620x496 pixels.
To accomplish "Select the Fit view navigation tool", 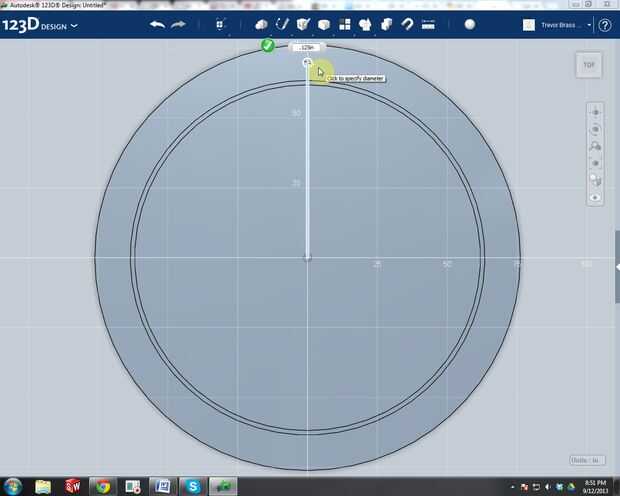I will [x=595, y=163].
